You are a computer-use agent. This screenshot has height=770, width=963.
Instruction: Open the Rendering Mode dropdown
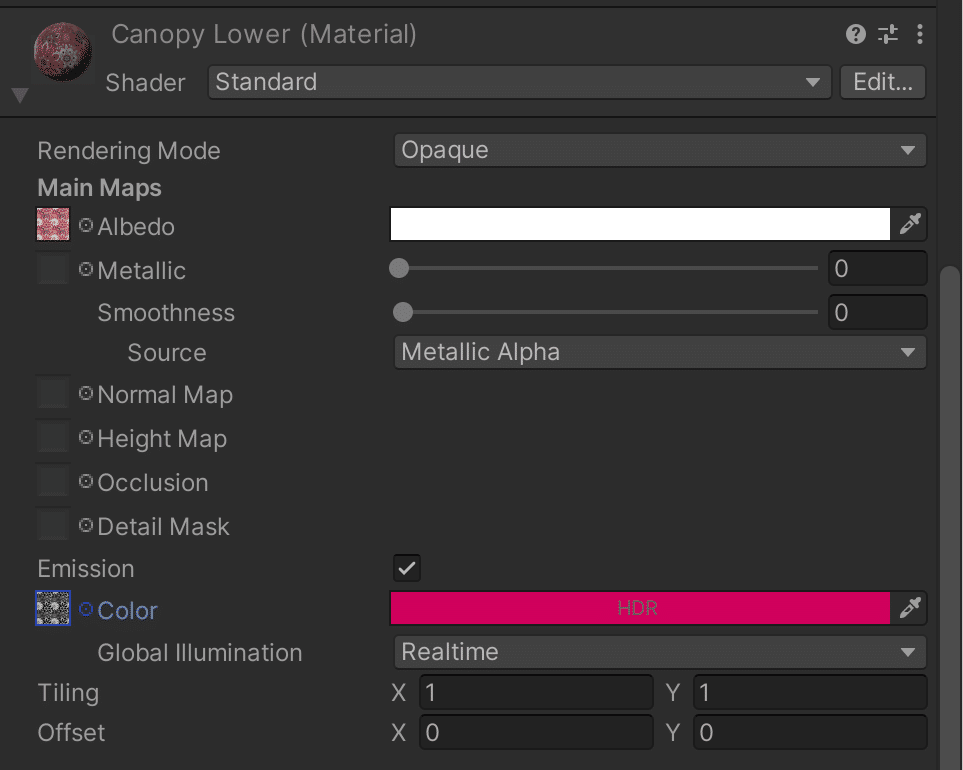click(x=660, y=150)
